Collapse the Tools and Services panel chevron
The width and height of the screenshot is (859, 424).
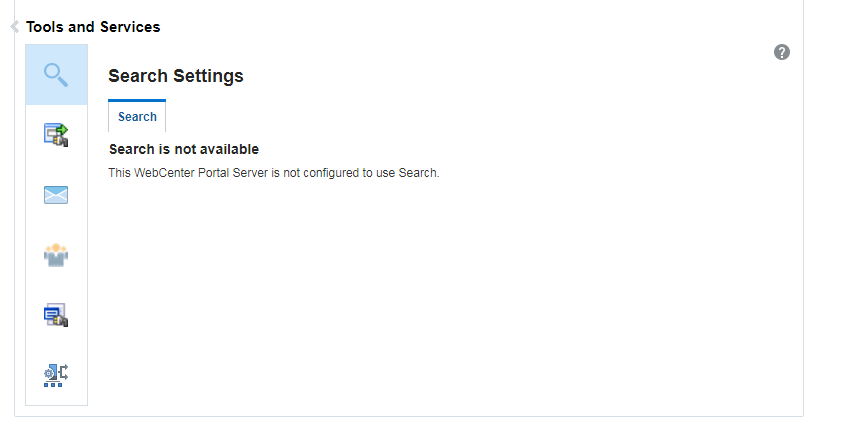15,26
